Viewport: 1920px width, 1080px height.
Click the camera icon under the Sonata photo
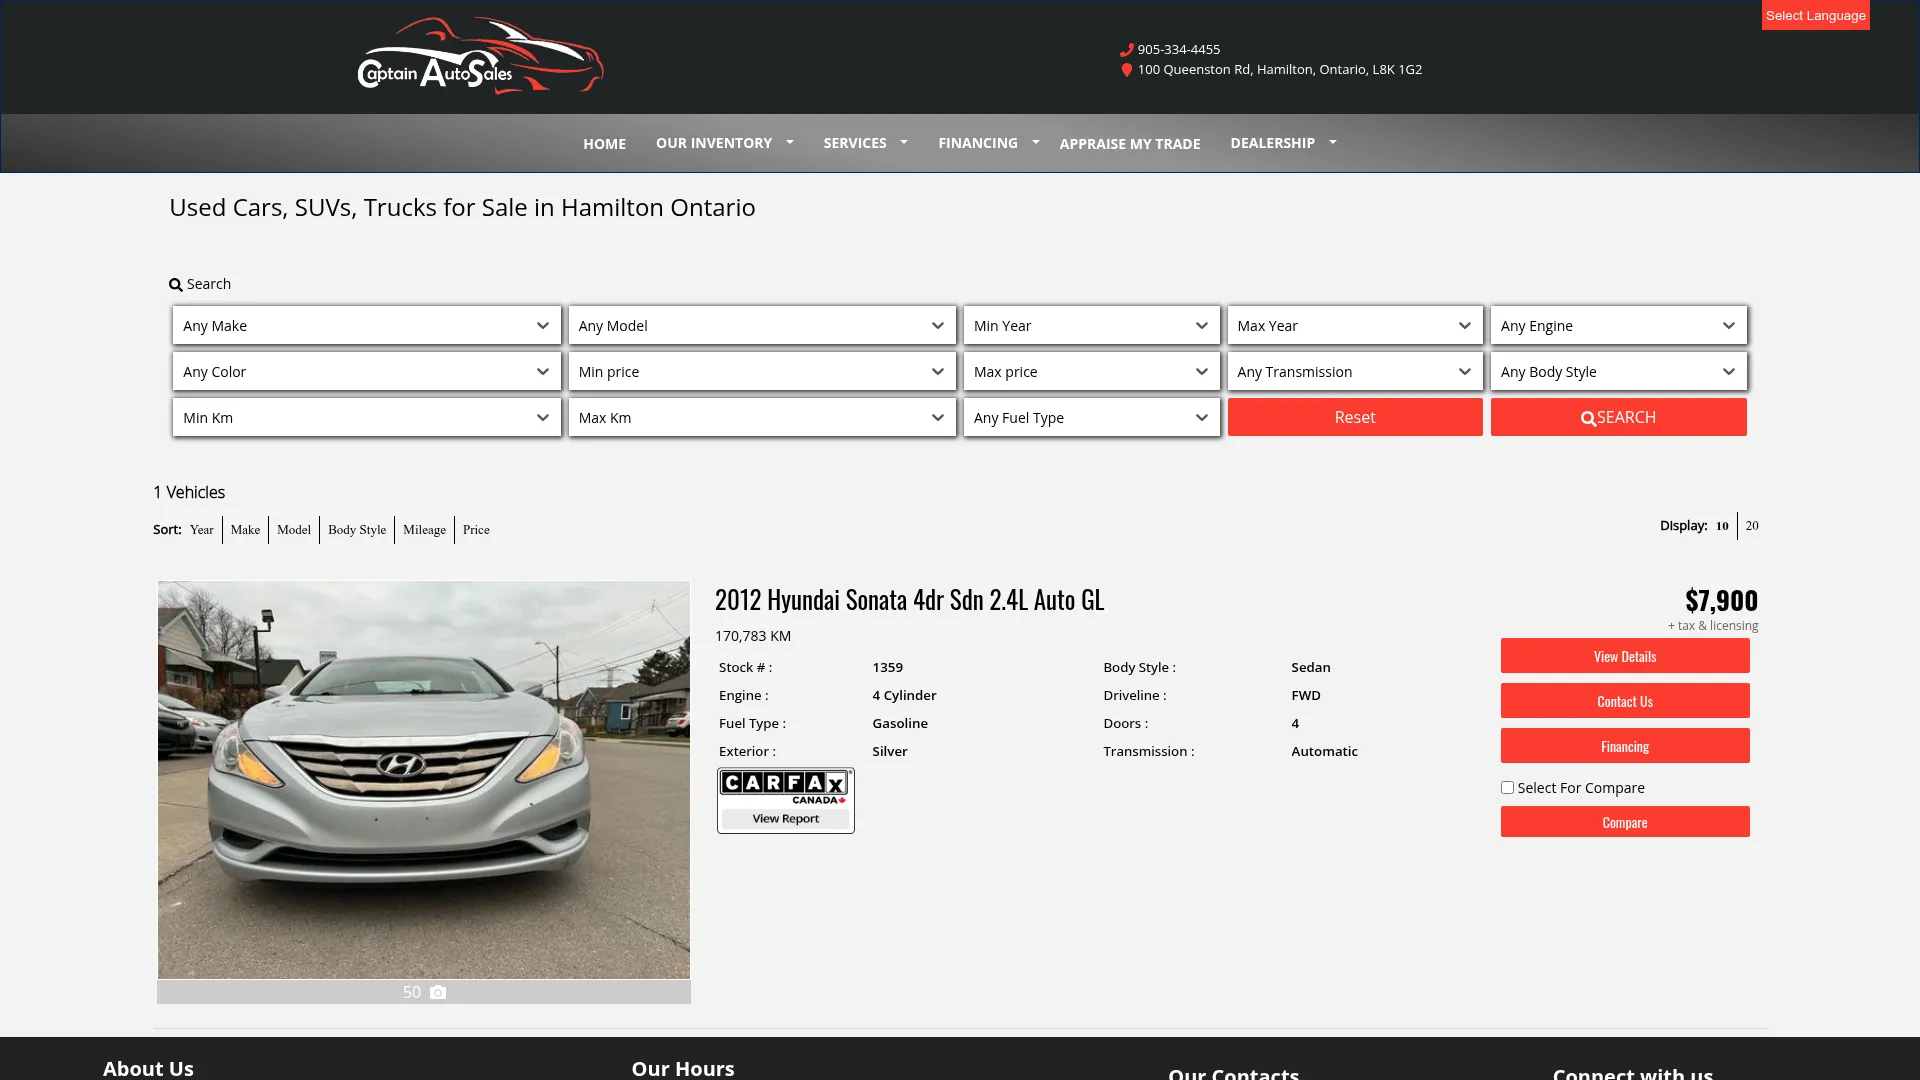click(x=438, y=992)
